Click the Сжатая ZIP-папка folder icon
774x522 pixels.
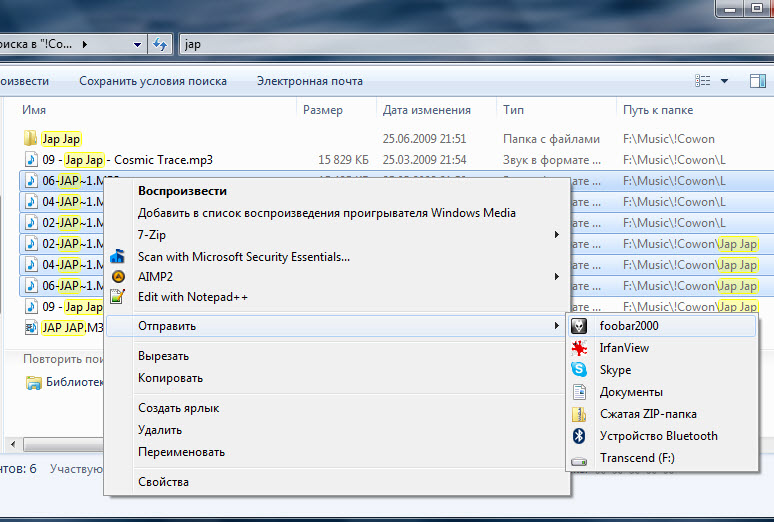(x=579, y=414)
